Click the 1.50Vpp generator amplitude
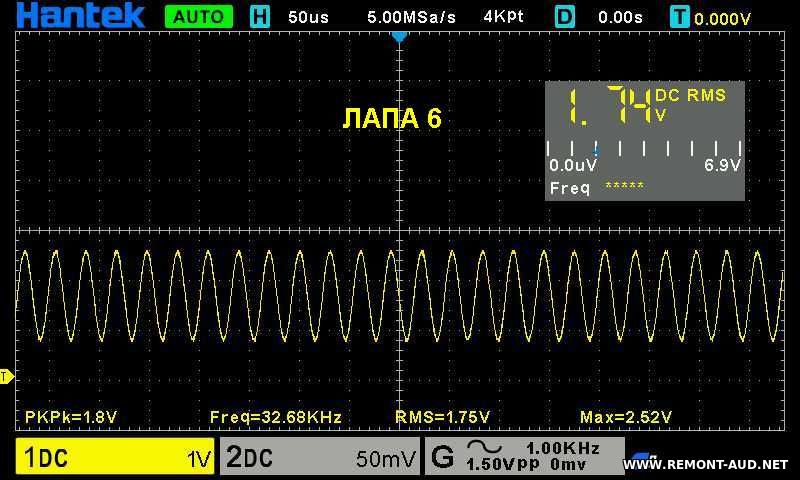Image resolution: width=800 pixels, height=480 pixels. (x=503, y=464)
